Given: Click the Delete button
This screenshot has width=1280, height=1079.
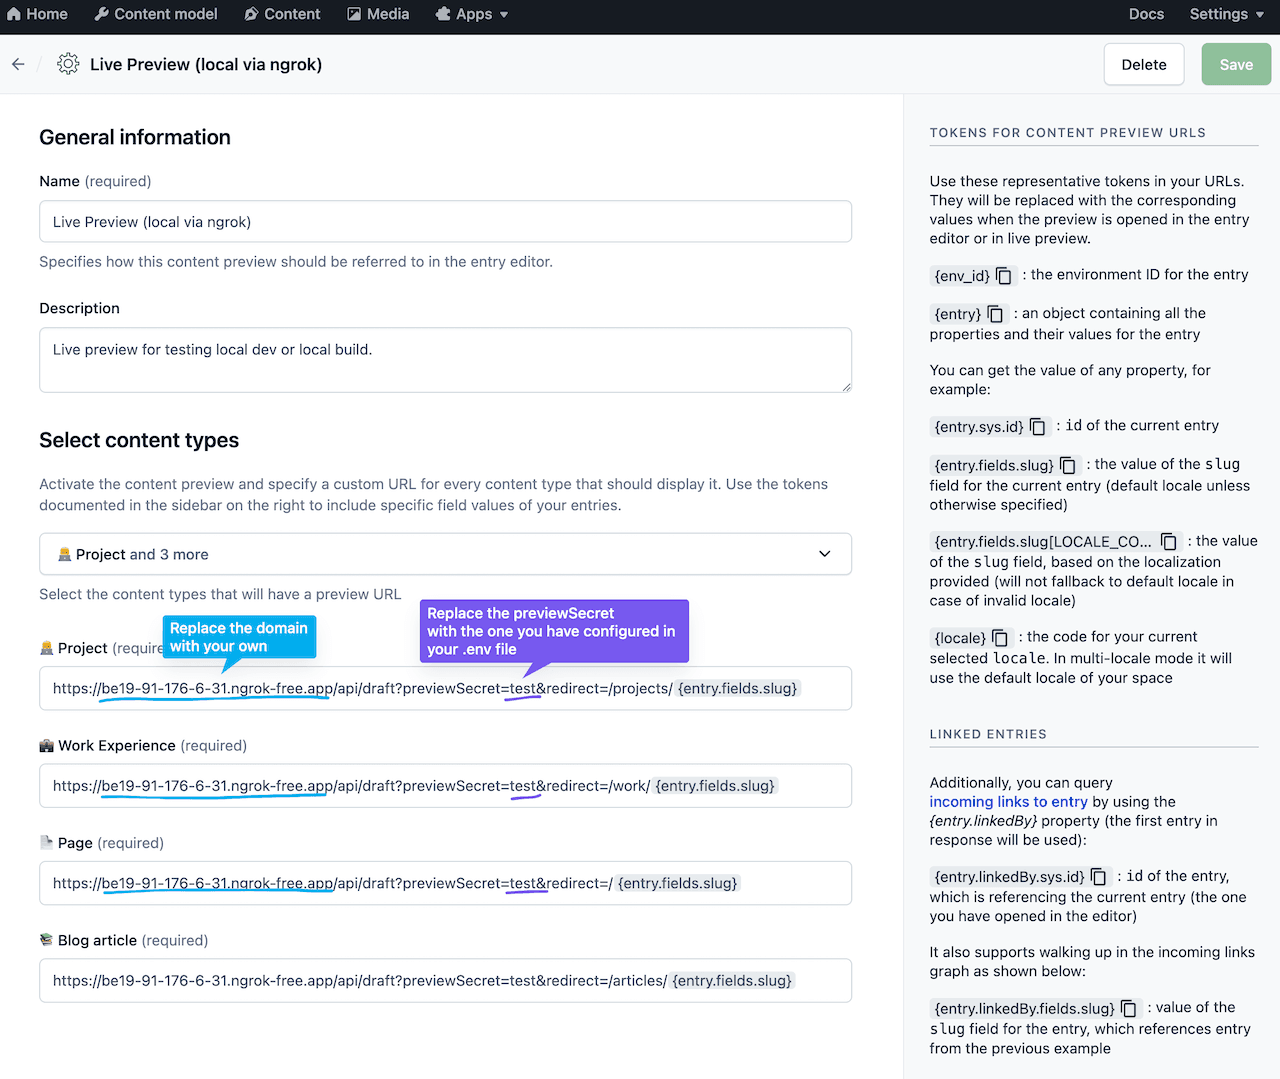Looking at the screenshot, I should coord(1144,64).
